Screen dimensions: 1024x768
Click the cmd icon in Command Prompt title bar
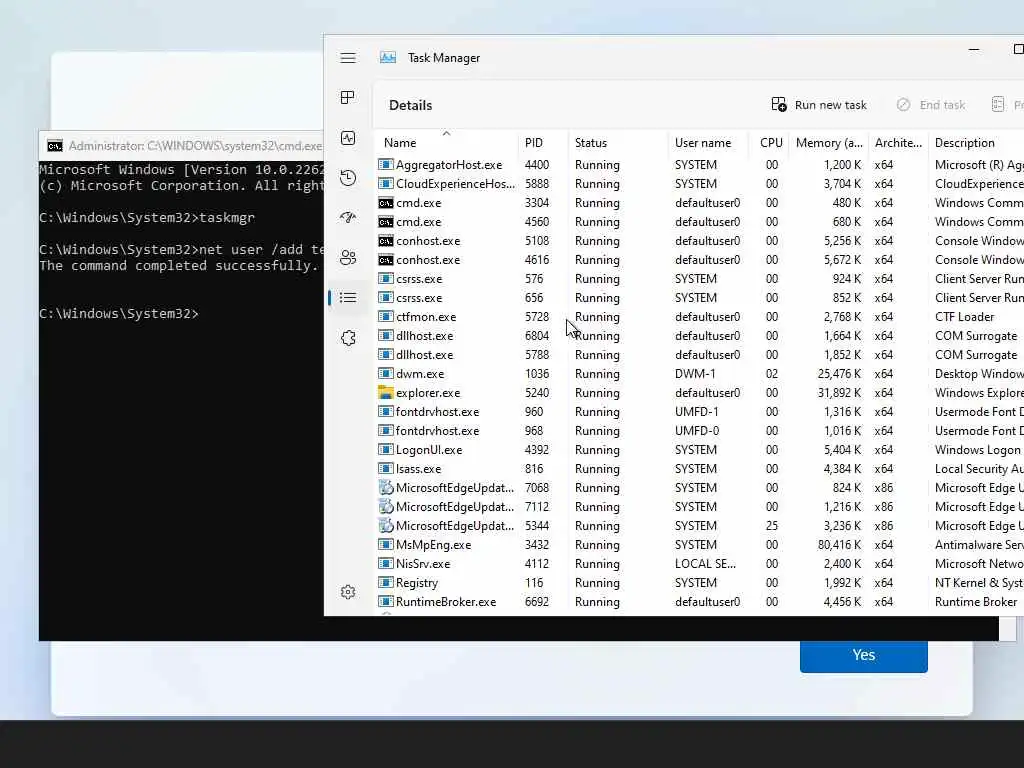tap(56, 146)
